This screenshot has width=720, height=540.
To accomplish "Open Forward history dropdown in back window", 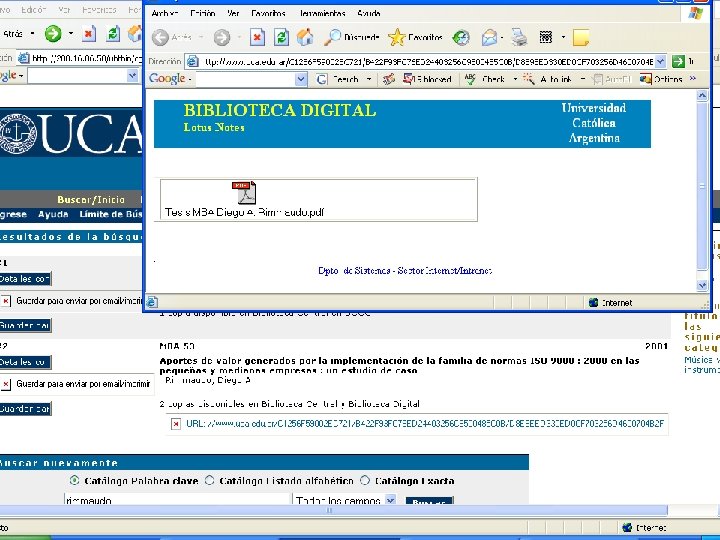I will point(71,33).
